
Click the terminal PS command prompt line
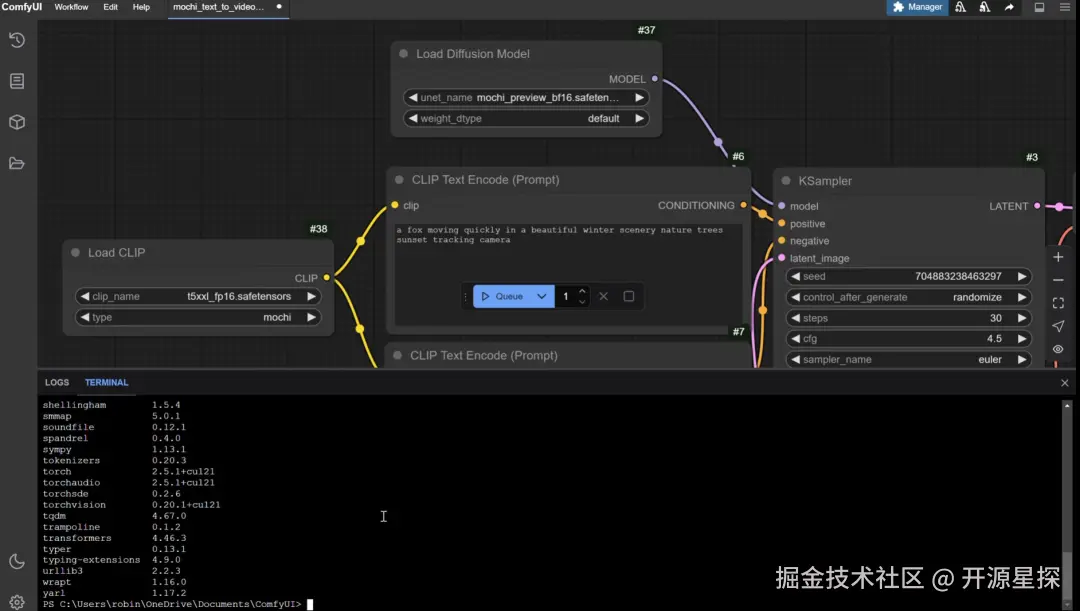178,604
